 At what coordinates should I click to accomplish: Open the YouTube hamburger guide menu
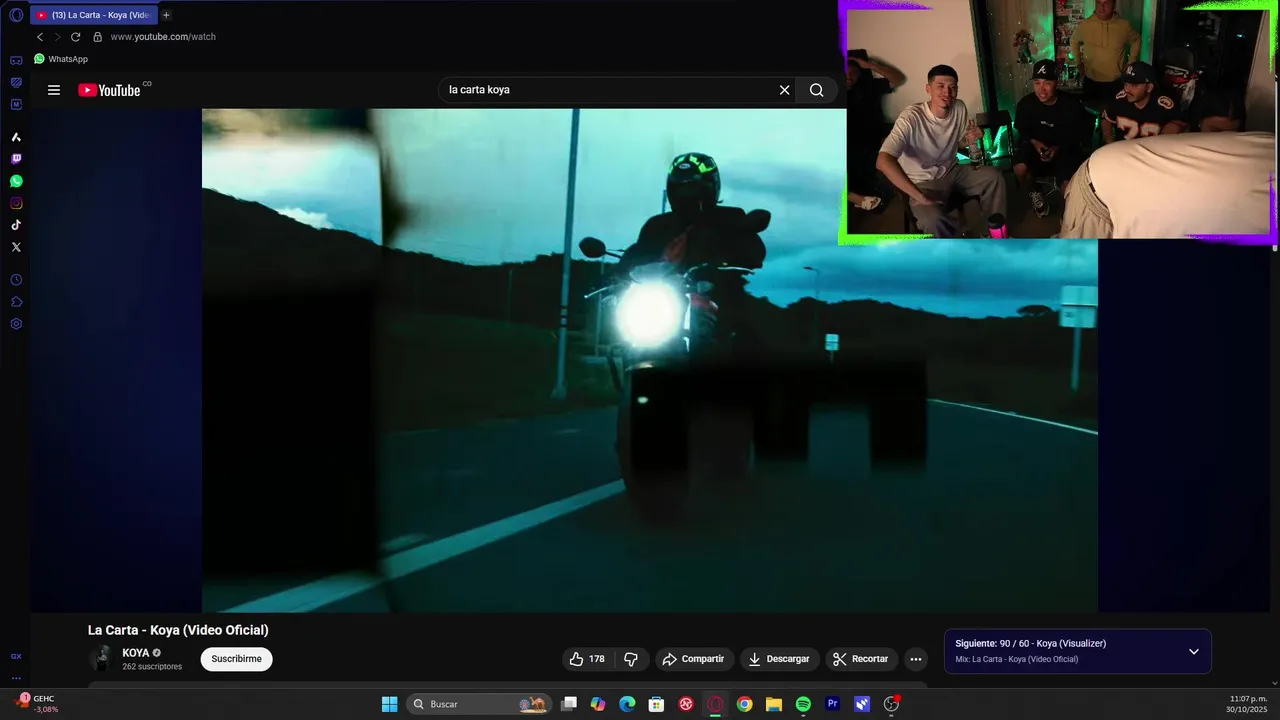point(54,90)
